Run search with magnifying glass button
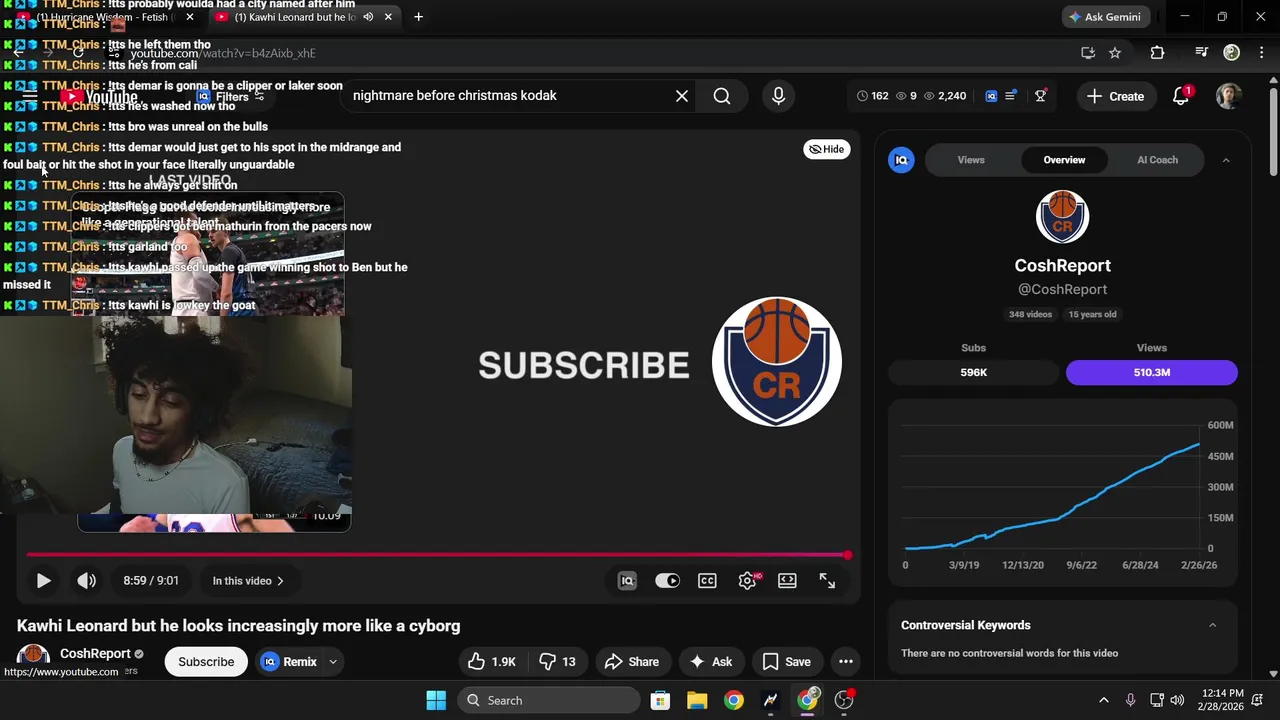Image resolution: width=1280 pixels, height=720 pixels. point(722,96)
